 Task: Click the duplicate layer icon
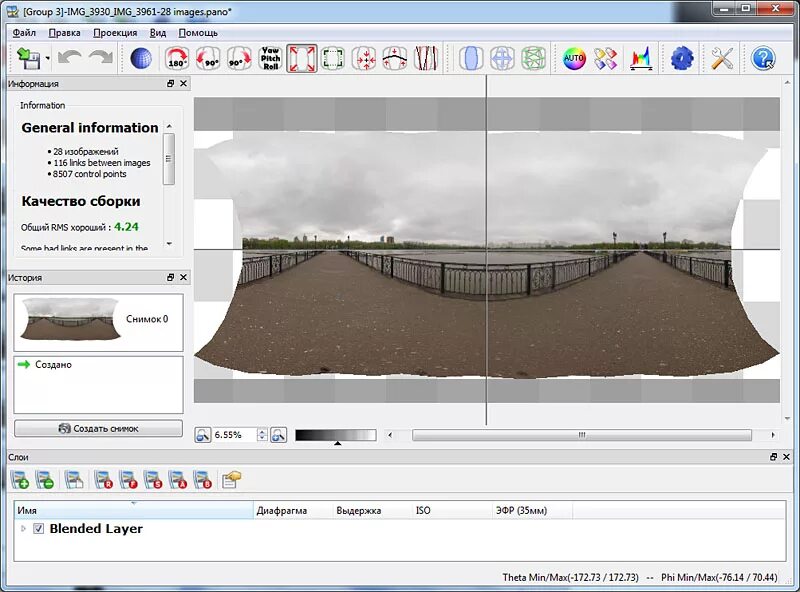[x=74, y=480]
